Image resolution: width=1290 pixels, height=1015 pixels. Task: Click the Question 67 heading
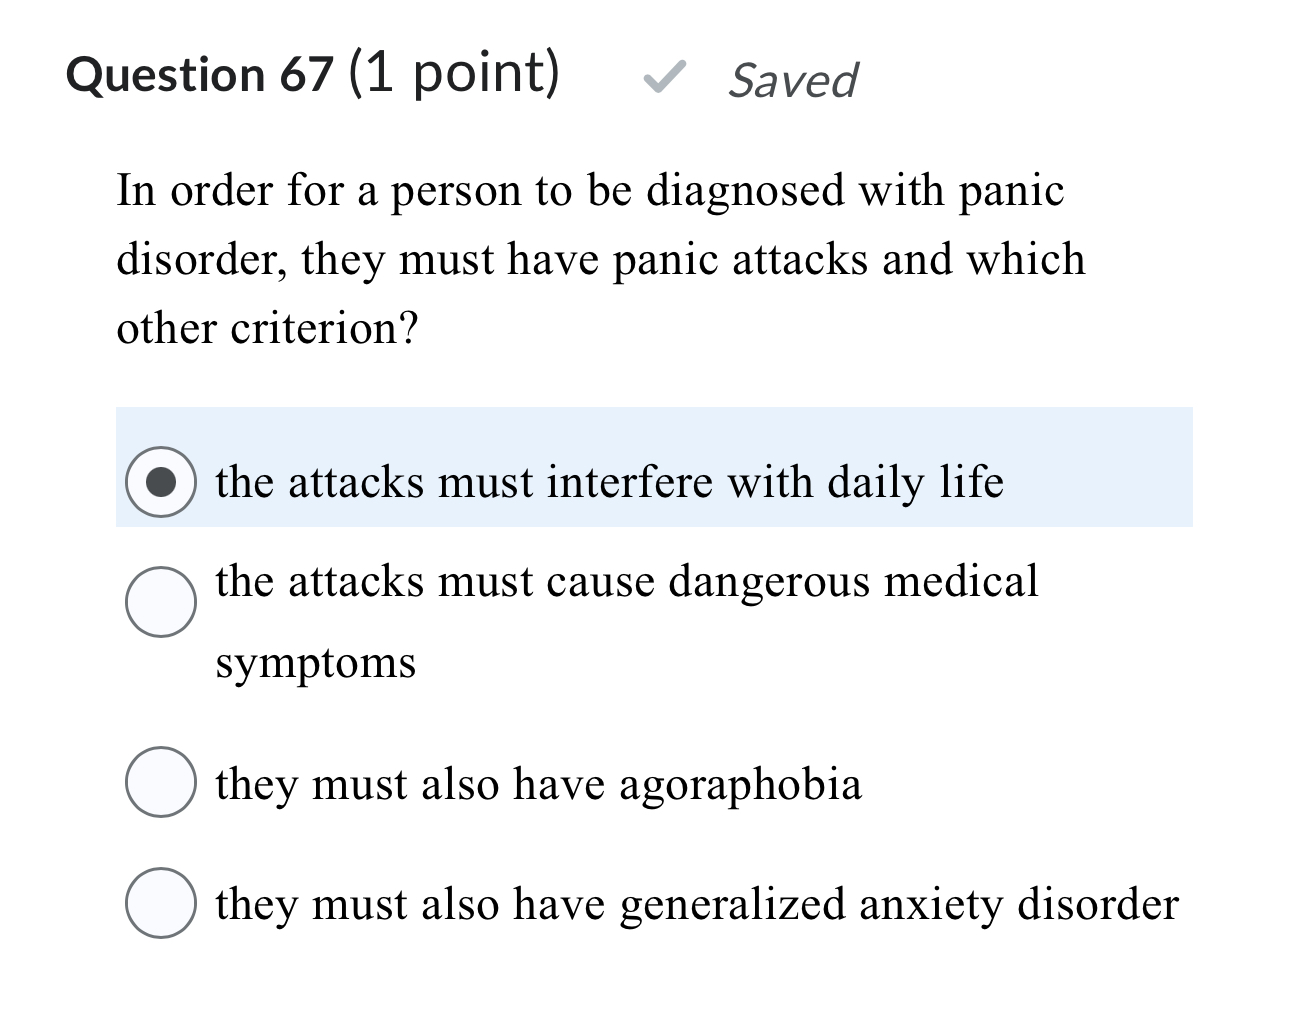197,73
